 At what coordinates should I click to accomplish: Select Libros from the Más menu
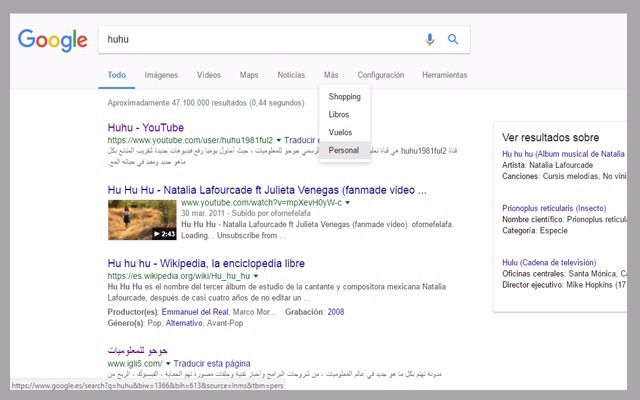tap(339, 115)
